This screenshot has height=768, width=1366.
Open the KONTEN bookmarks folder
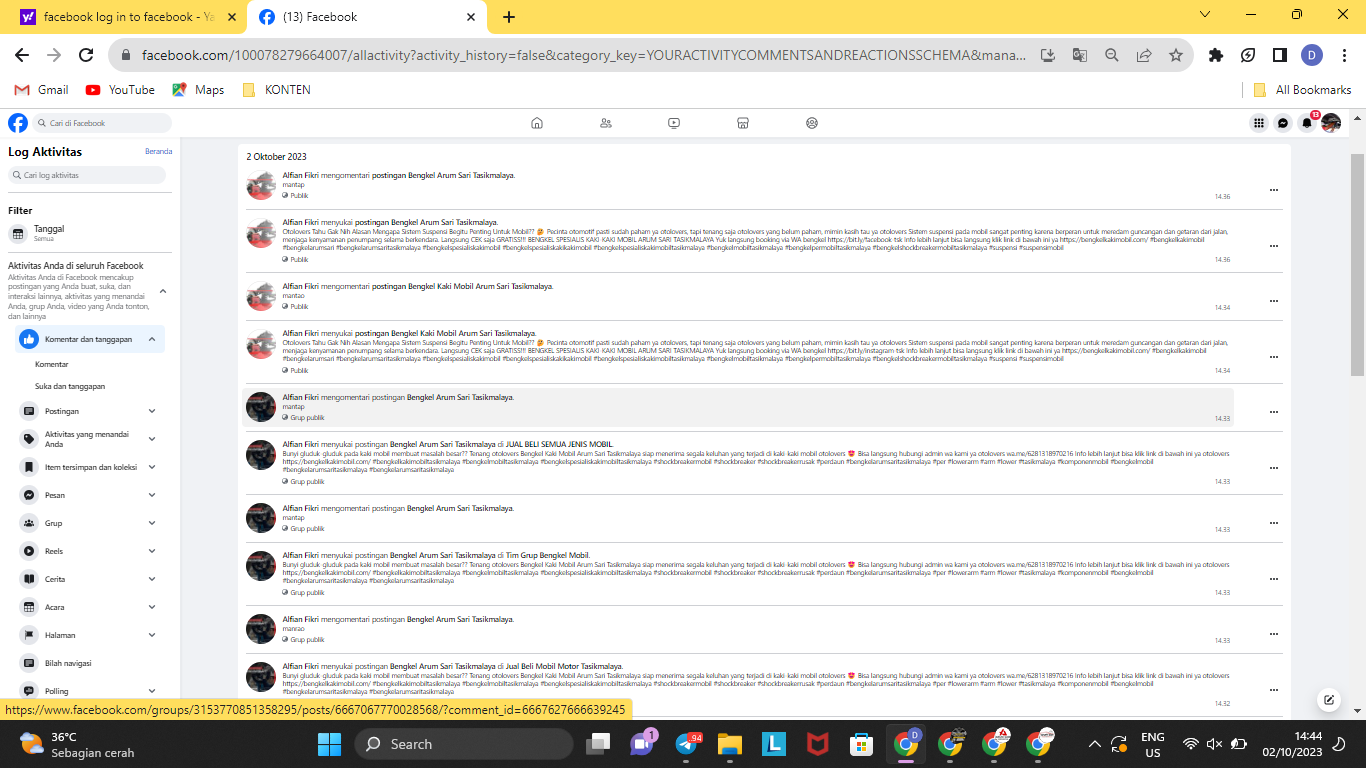tap(277, 90)
